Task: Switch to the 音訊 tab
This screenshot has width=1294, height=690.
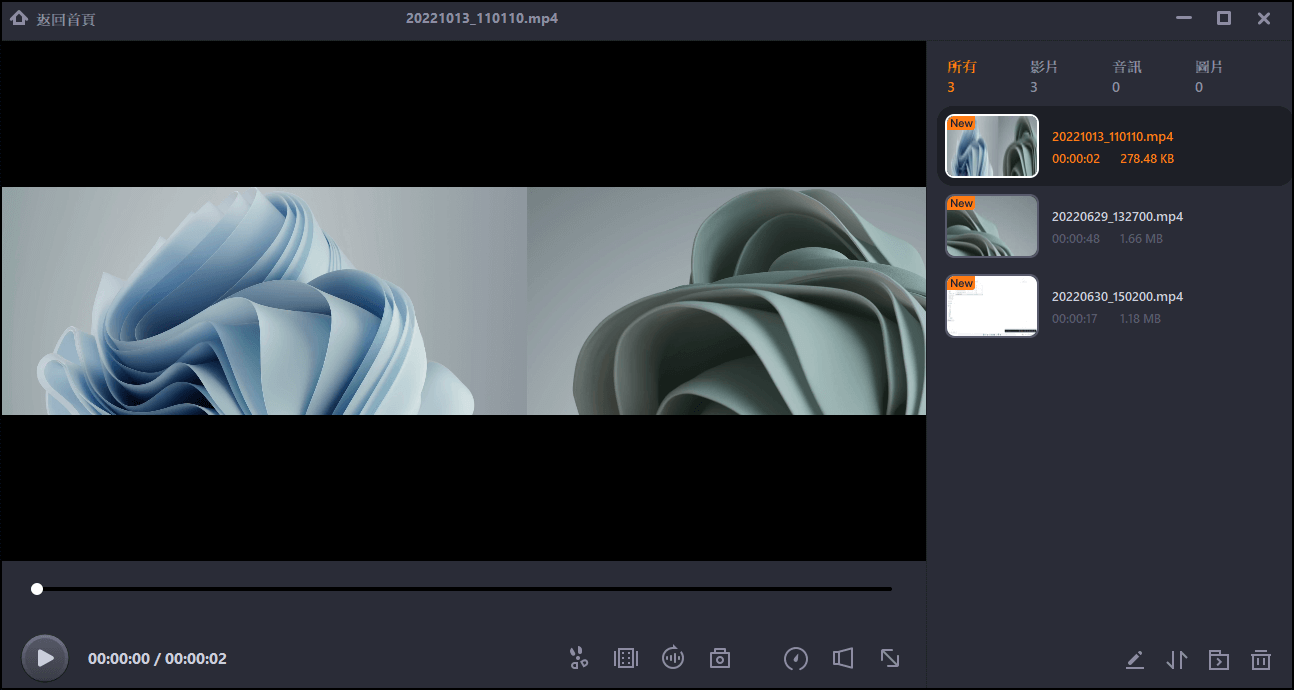Action: [1126, 76]
